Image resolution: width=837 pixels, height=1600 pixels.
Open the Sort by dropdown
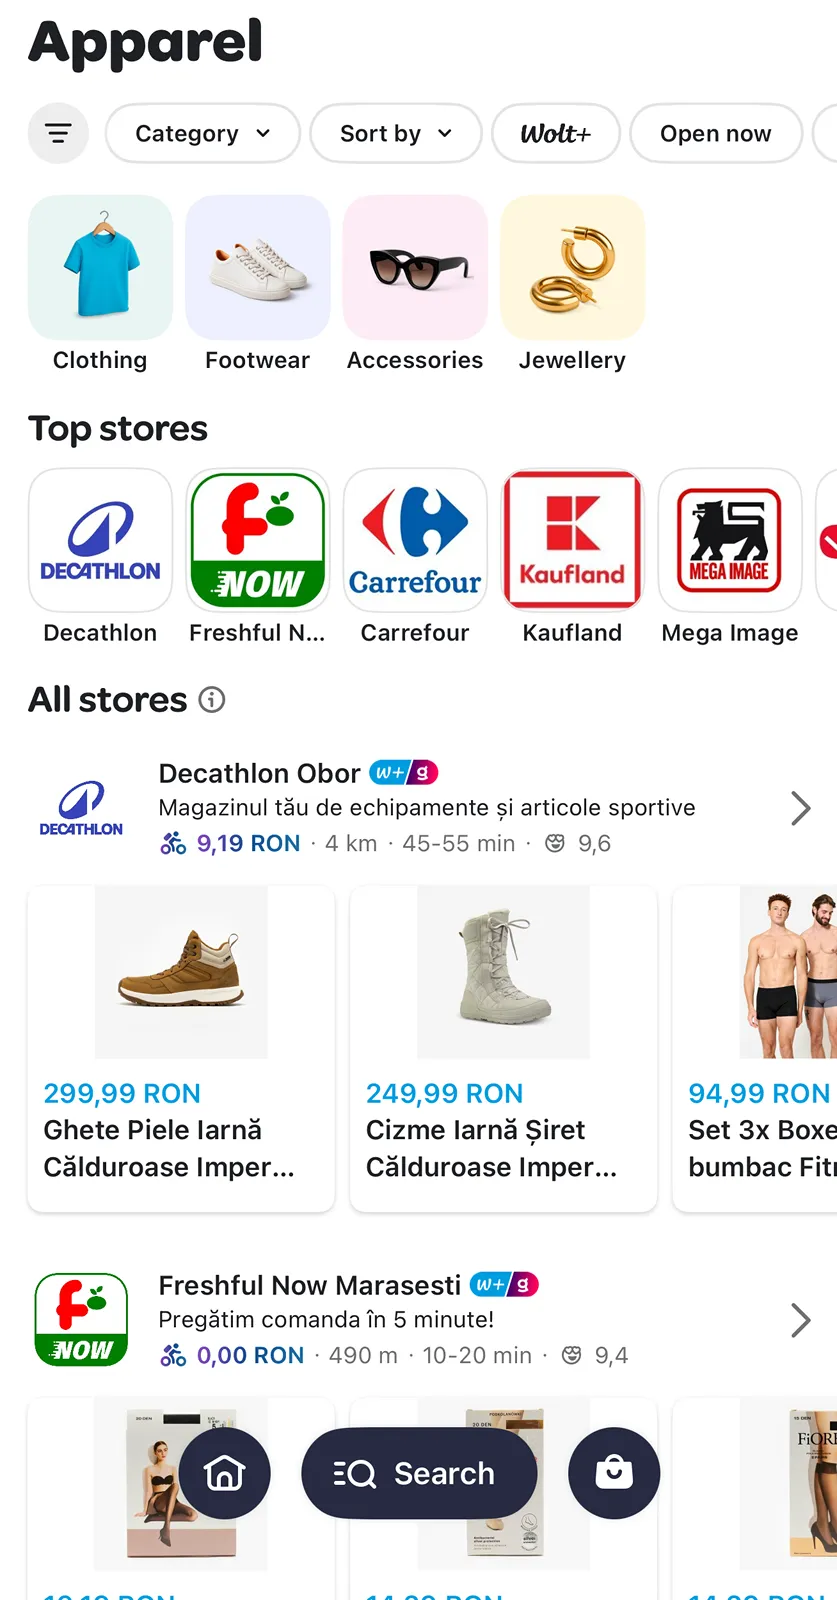pos(396,133)
